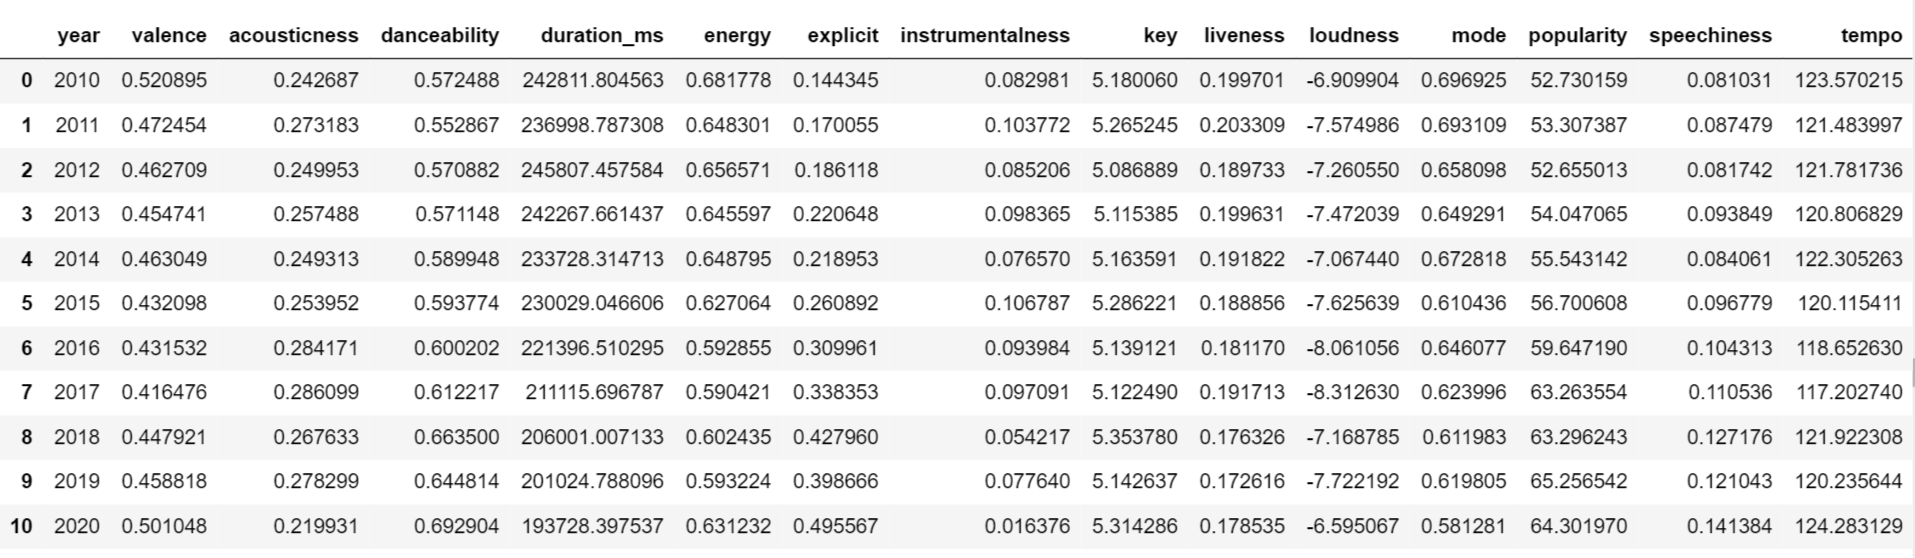The height and width of the screenshot is (558, 1915).
Task: Click tempo value 124.283129
Action: point(1848,526)
